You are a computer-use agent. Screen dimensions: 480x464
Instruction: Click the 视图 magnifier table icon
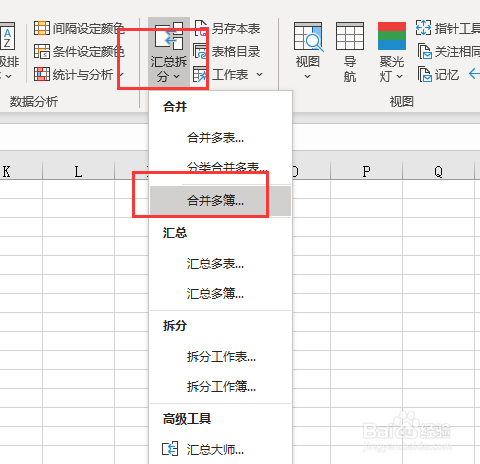[x=308, y=37]
